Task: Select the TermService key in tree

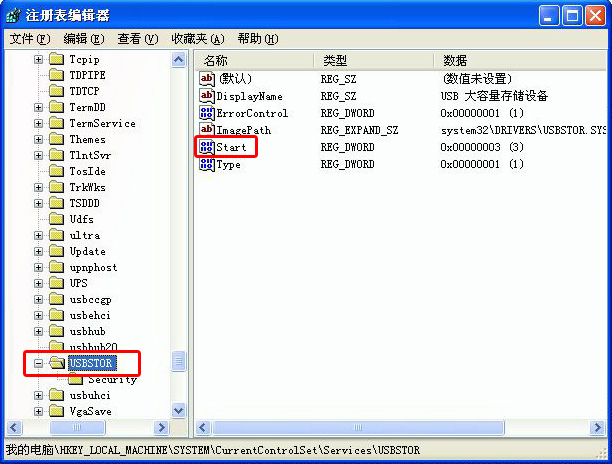Action: (101, 123)
